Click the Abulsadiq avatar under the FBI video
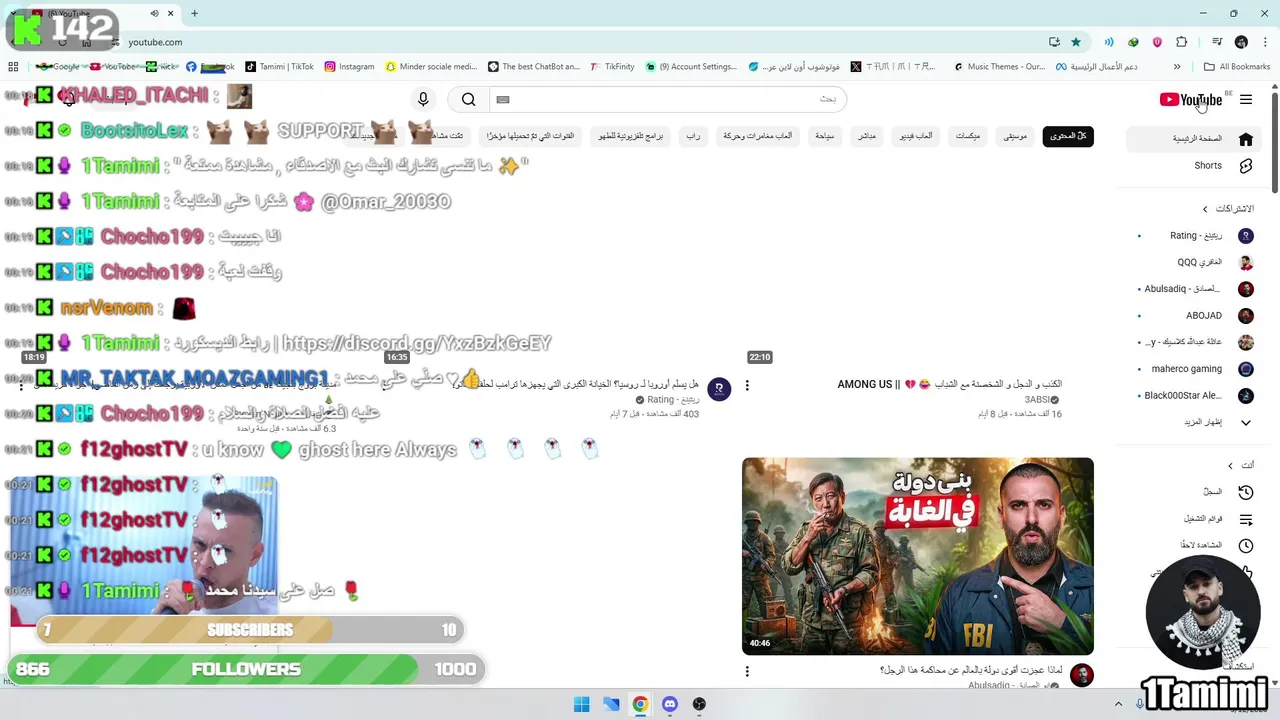The height and width of the screenshot is (720, 1280). tap(1082, 675)
